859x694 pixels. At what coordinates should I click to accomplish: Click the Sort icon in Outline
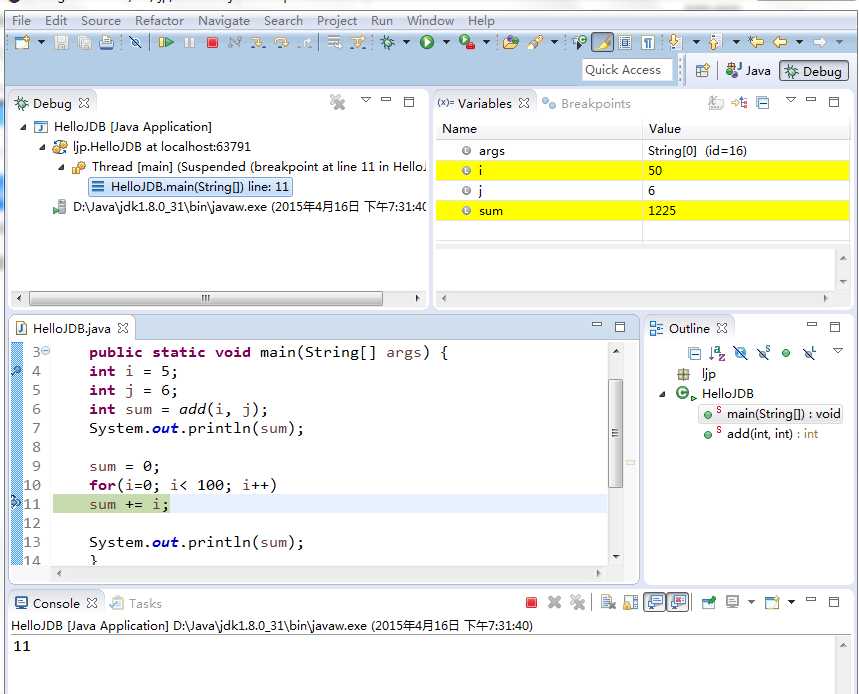click(x=717, y=353)
